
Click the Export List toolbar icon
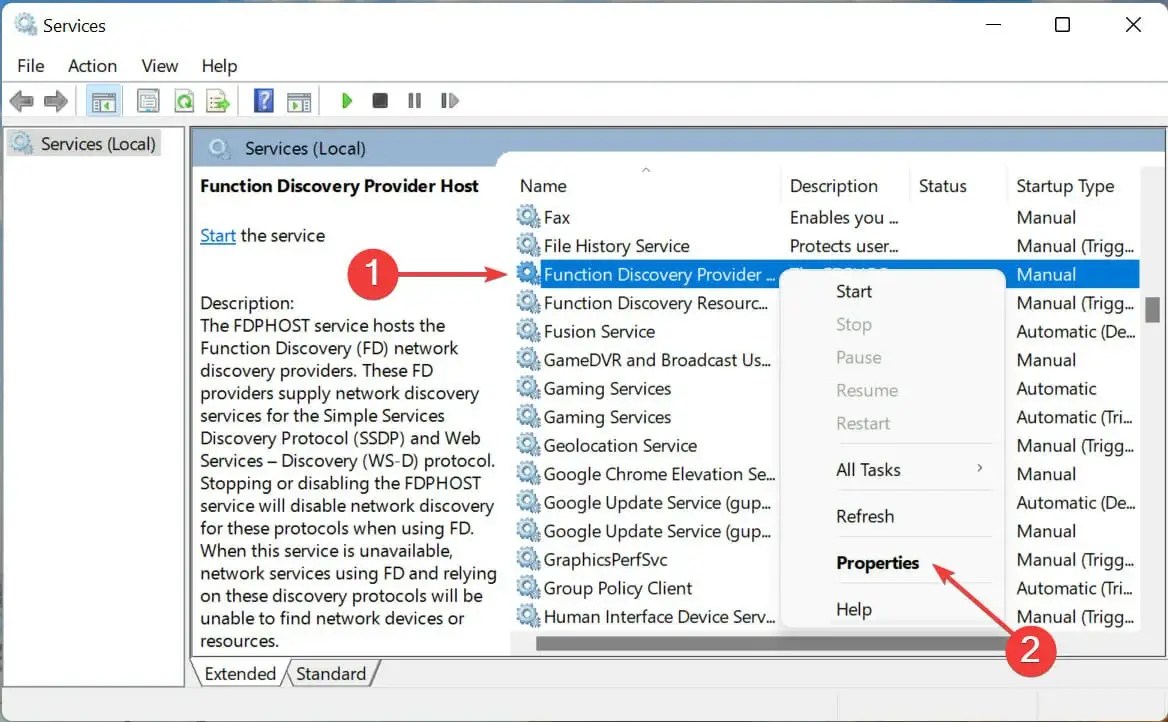[x=218, y=100]
